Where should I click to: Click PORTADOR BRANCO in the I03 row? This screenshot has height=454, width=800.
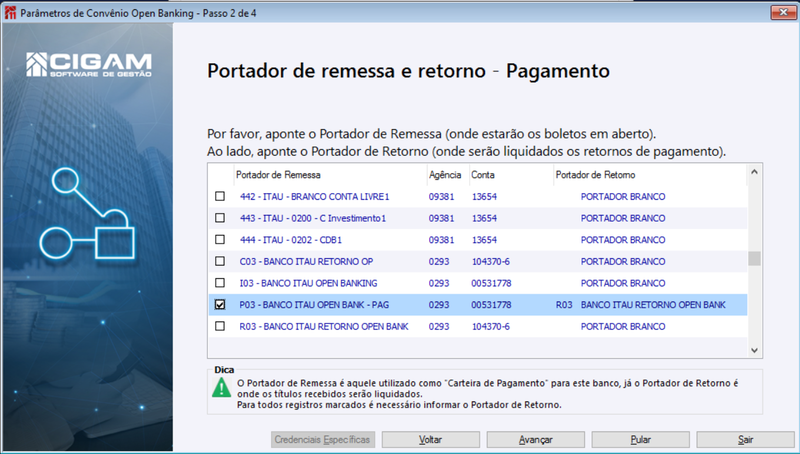coord(623,283)
